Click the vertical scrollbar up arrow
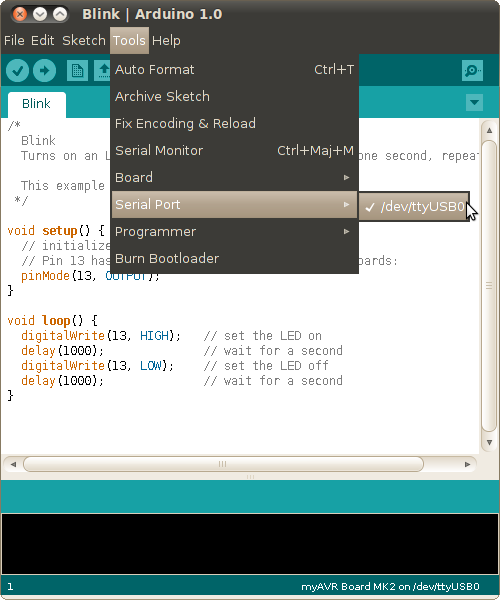The image size is (500, 600). click(489, 130)
